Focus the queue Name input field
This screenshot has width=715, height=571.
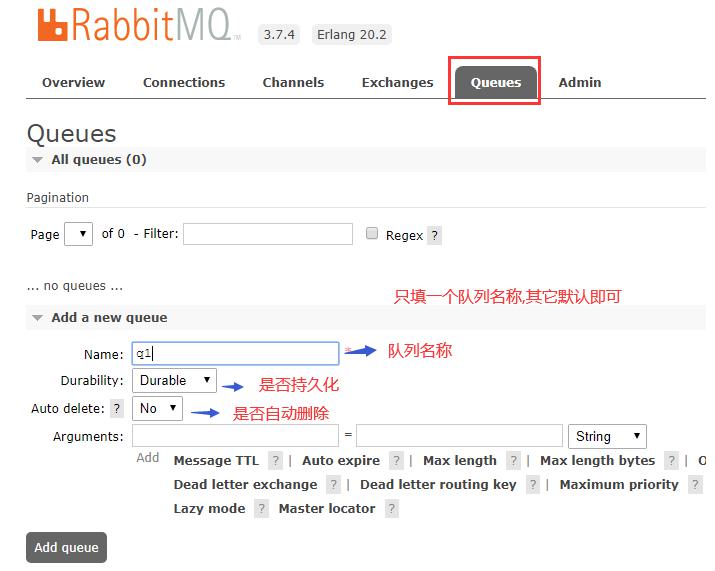(235, 353)
